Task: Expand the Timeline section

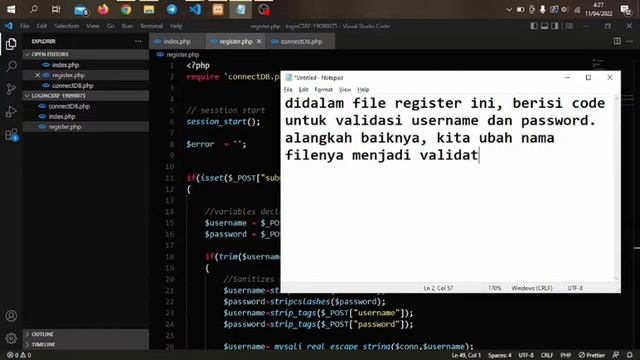Action: 86,344
